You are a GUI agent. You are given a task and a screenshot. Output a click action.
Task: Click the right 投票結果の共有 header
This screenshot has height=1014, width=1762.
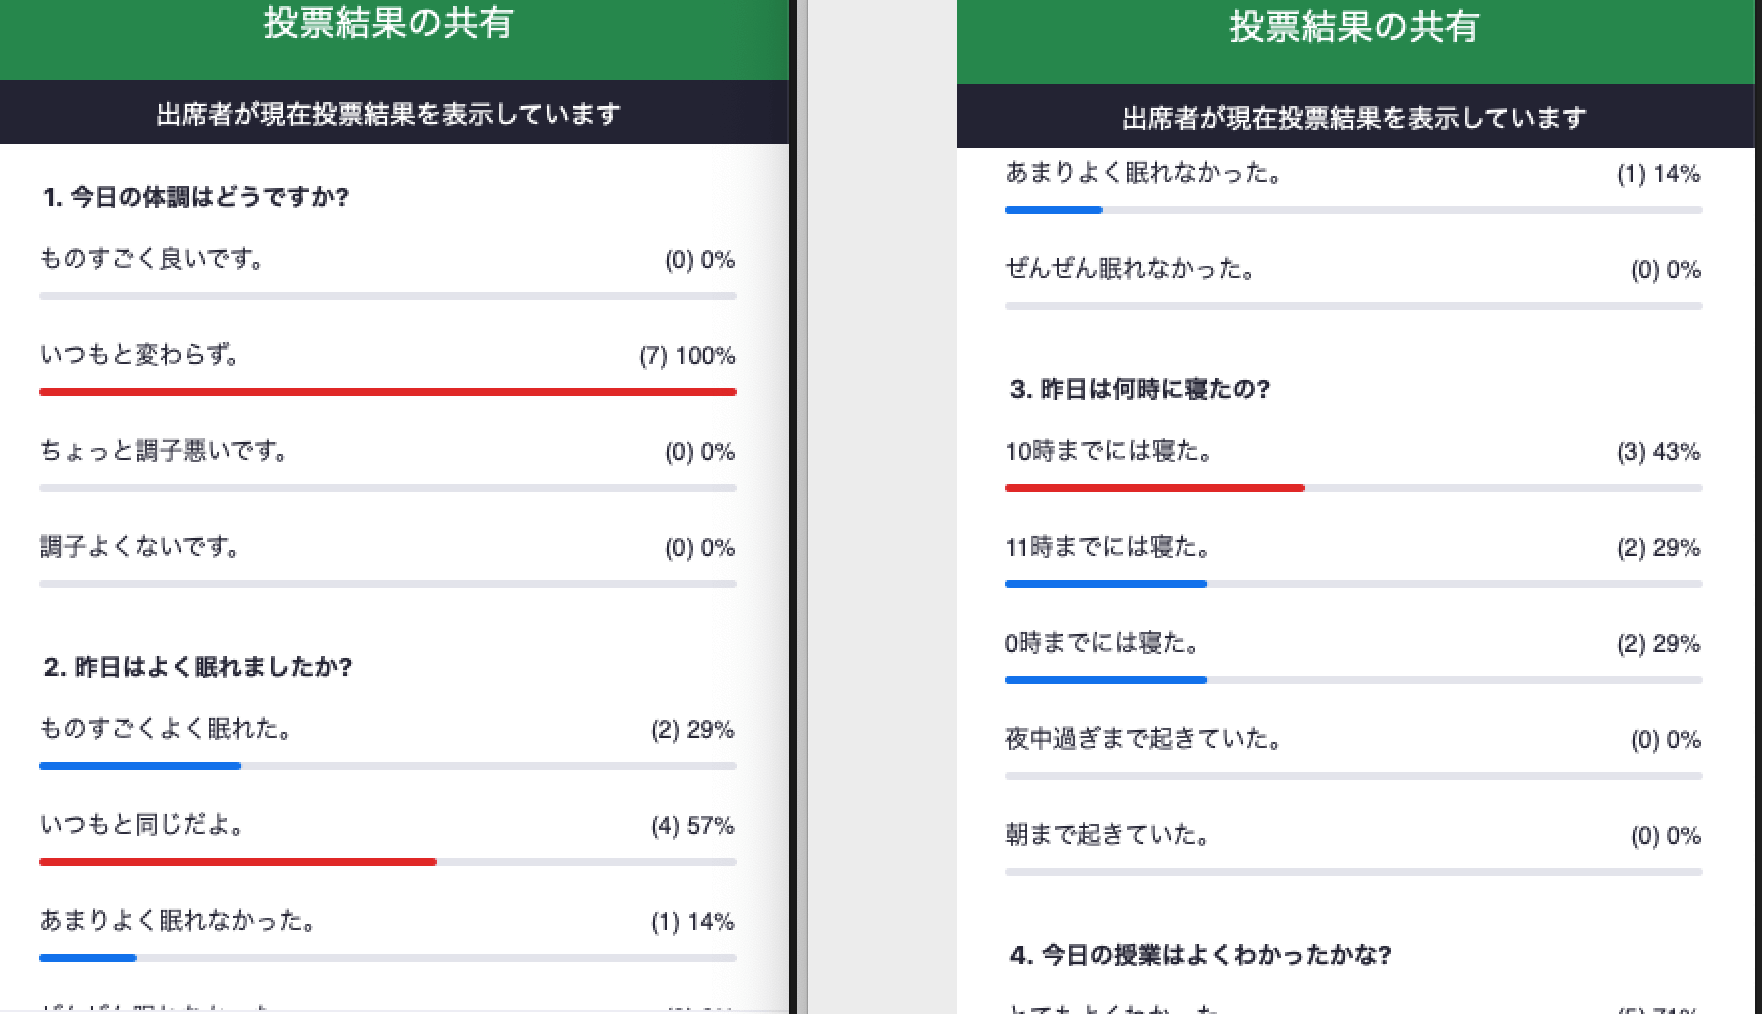coord(1354,28)
